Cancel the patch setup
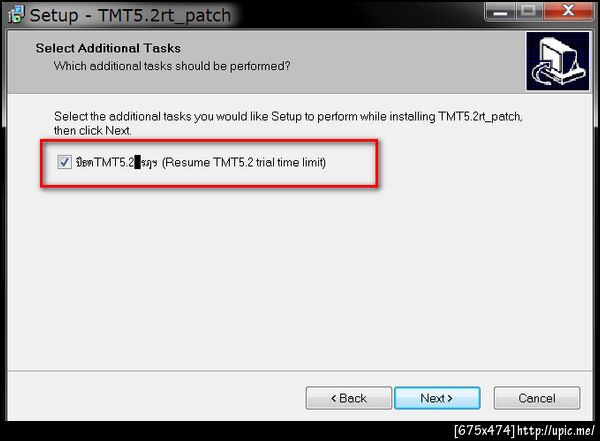This screenshot has height=441, width=600. coord(537,398)
